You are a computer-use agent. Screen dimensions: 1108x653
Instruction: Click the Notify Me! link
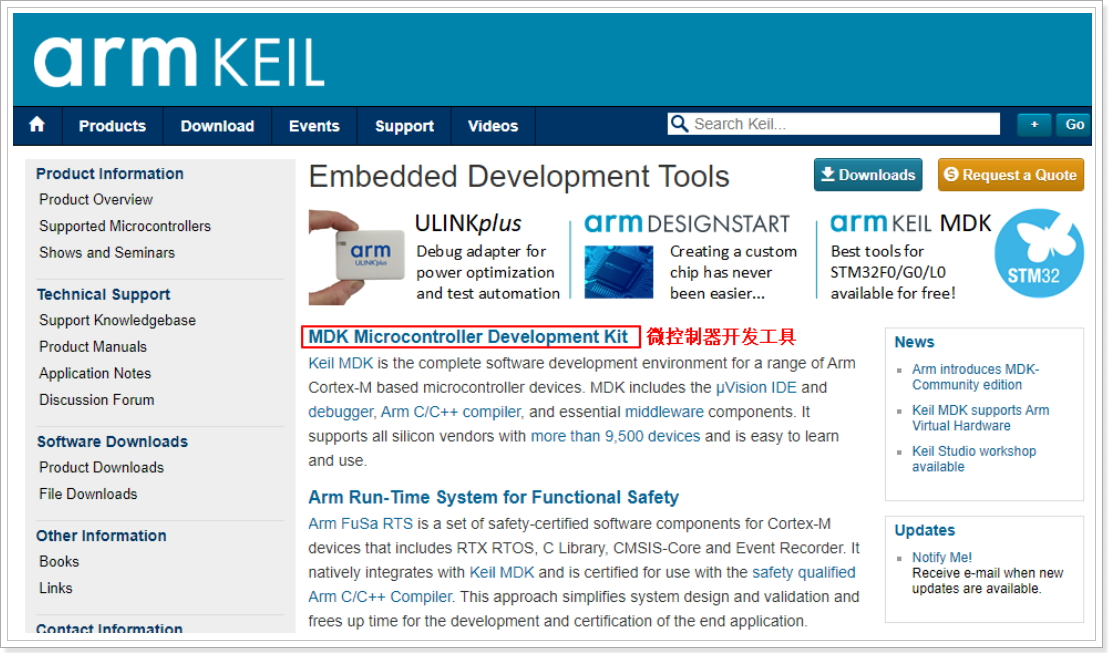point(941,557)
